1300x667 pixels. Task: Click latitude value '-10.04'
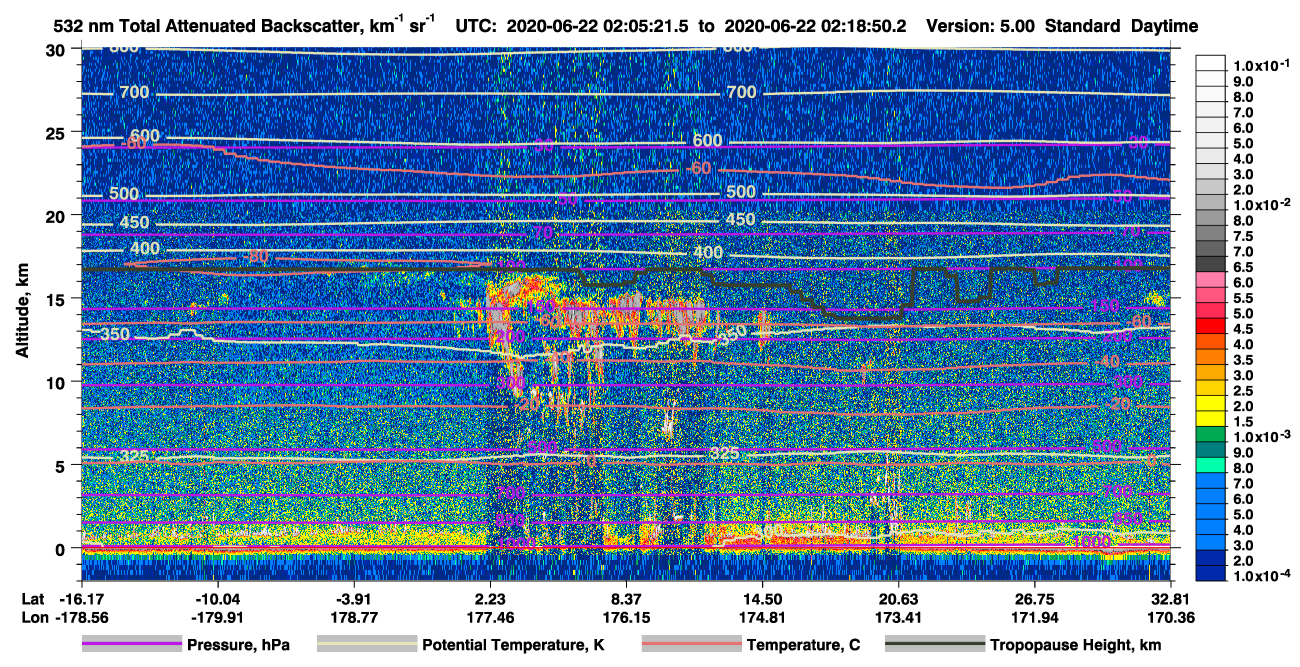[218, 598]
